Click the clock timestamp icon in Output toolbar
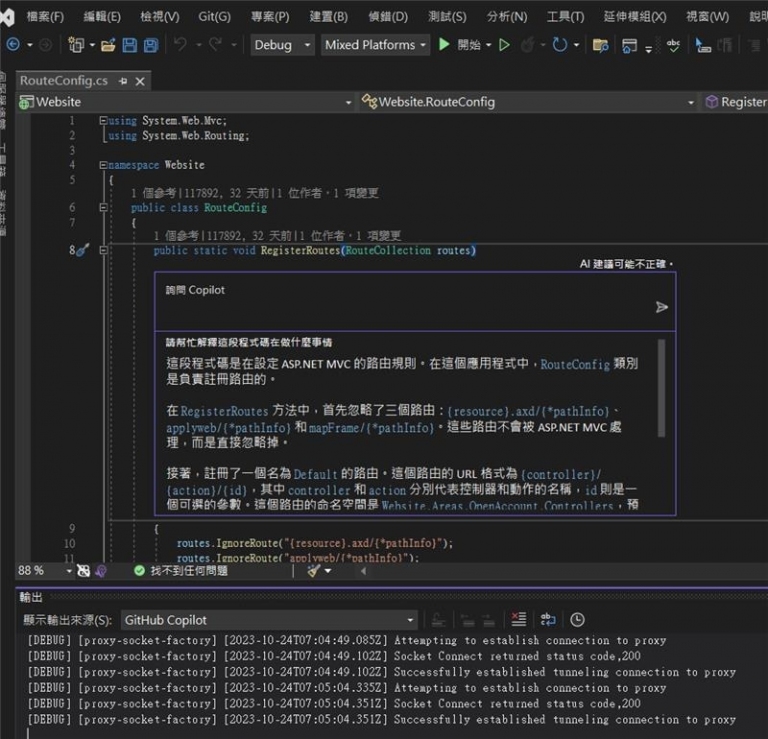The height and width of the screenshot is (739, 768). click(x=577, y=620)
